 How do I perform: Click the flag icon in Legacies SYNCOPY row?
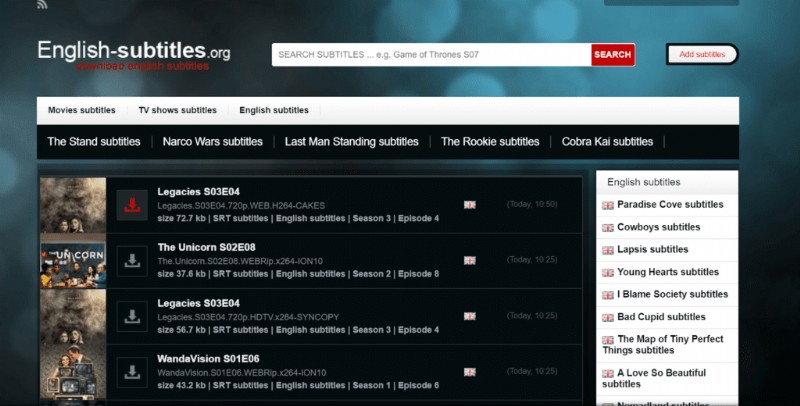coord(470,316)
